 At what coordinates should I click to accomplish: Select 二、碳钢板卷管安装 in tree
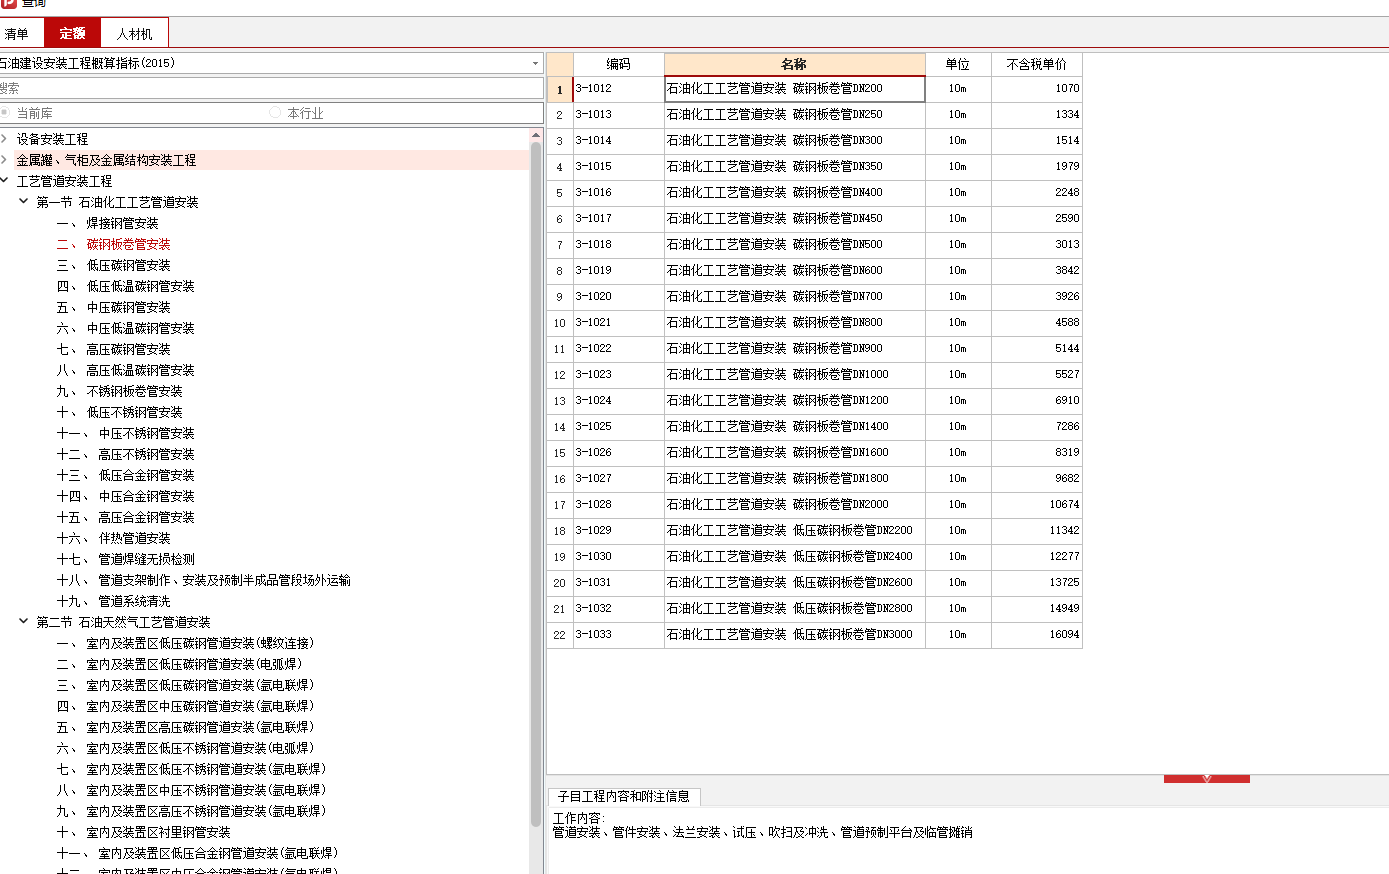[x=113, y=244]
